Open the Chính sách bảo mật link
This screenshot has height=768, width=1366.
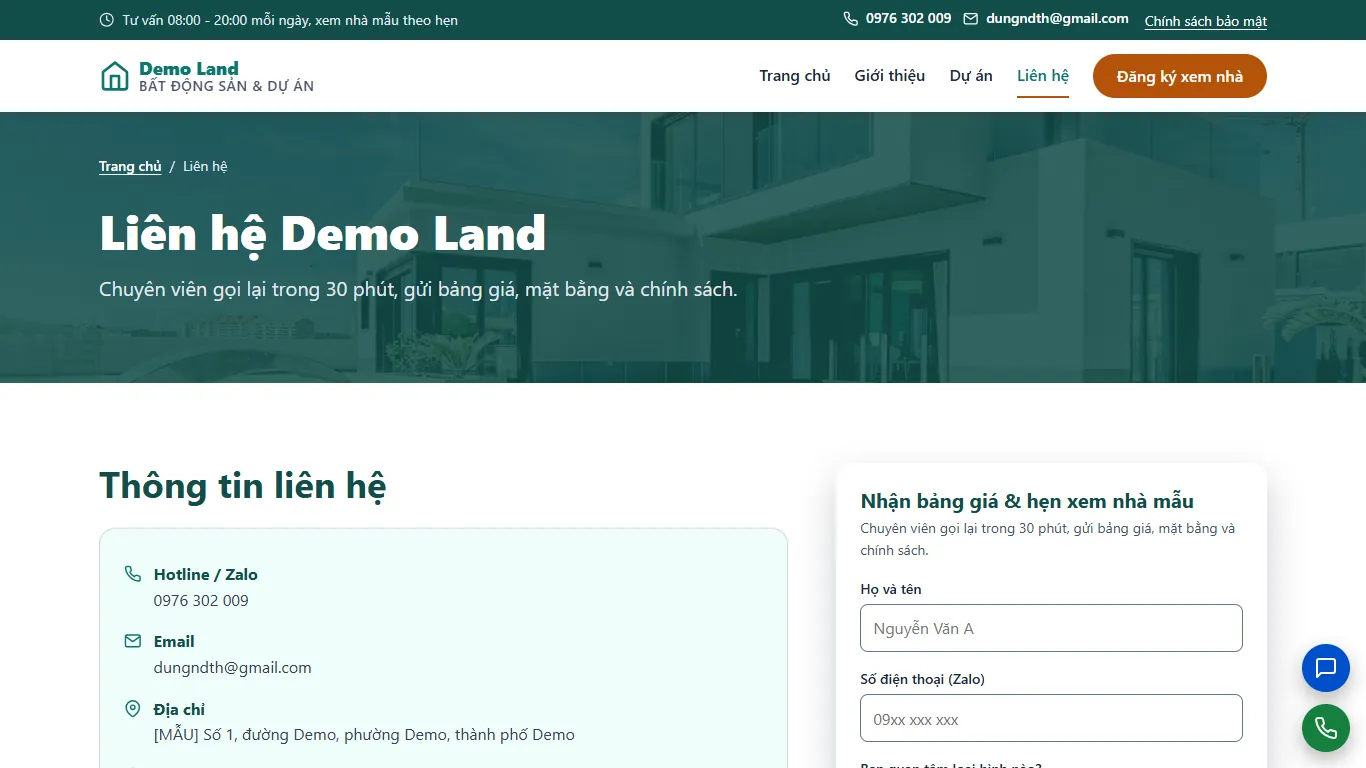tap(1206, 21)
